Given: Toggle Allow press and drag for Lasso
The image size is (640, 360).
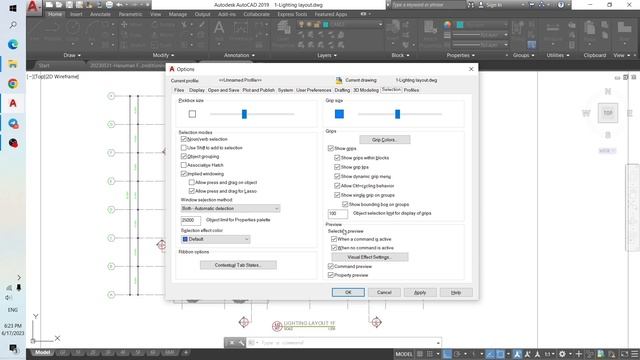Looking at the screenshot, I should click(x=191, y=191).
